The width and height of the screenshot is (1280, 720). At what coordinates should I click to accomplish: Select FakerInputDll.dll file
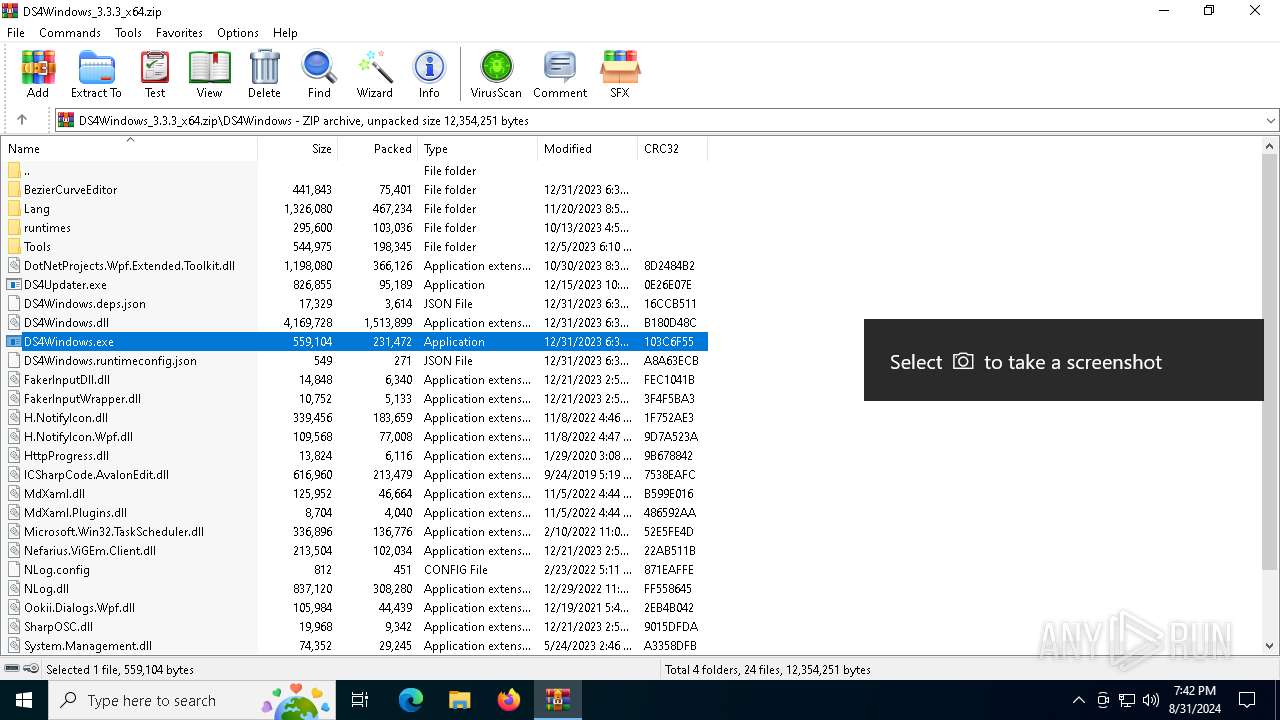pos(355,380)
